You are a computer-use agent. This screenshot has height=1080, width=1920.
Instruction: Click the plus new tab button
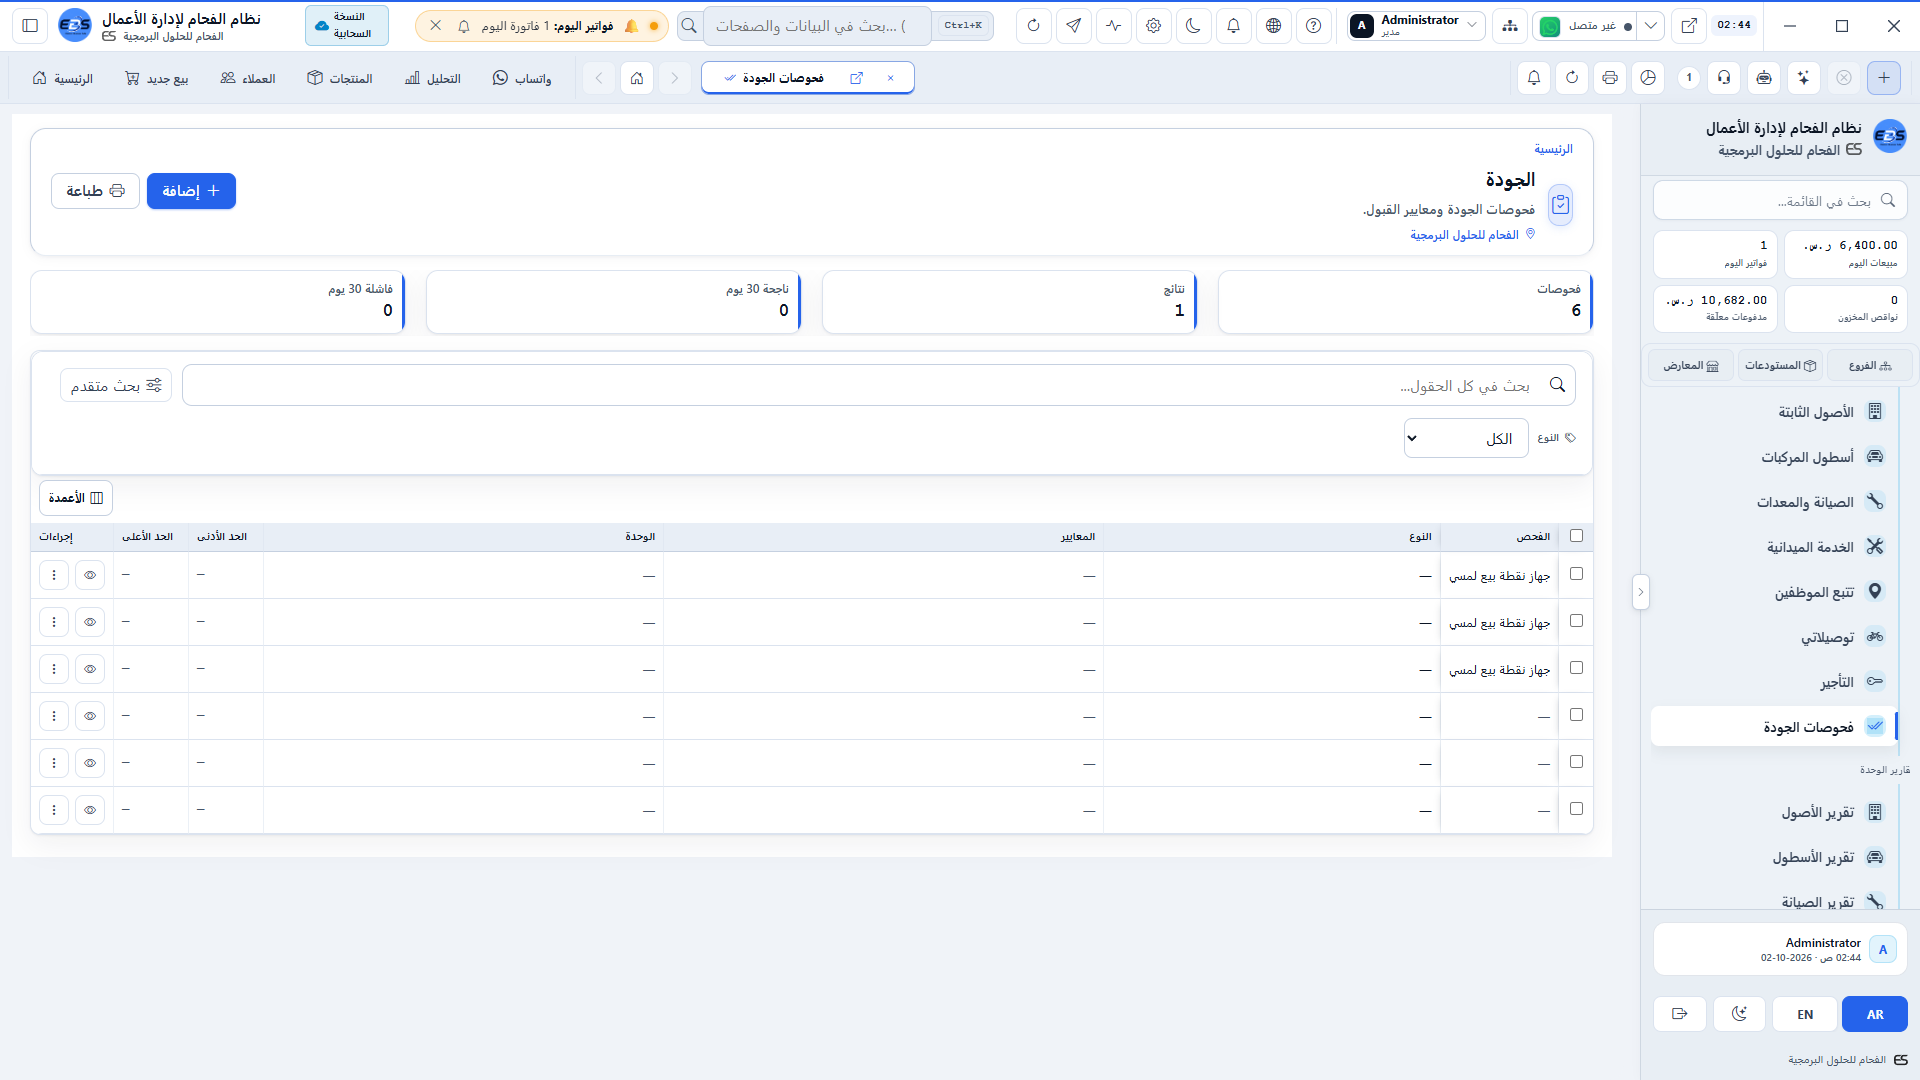coord(1884,77)
